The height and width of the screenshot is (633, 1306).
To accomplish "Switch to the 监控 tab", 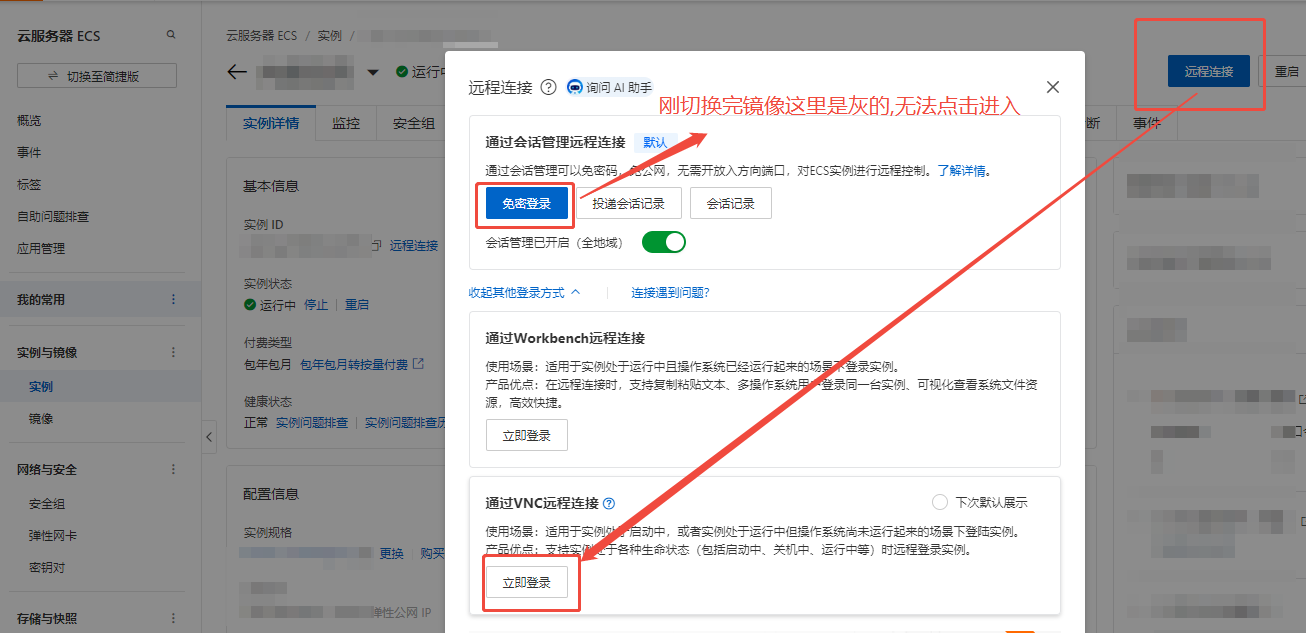I will [x=346, y=123].
